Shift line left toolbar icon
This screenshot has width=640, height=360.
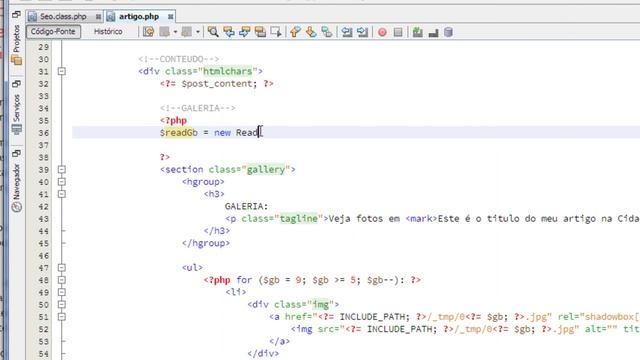pyautogui.click(x=347, y=32)
